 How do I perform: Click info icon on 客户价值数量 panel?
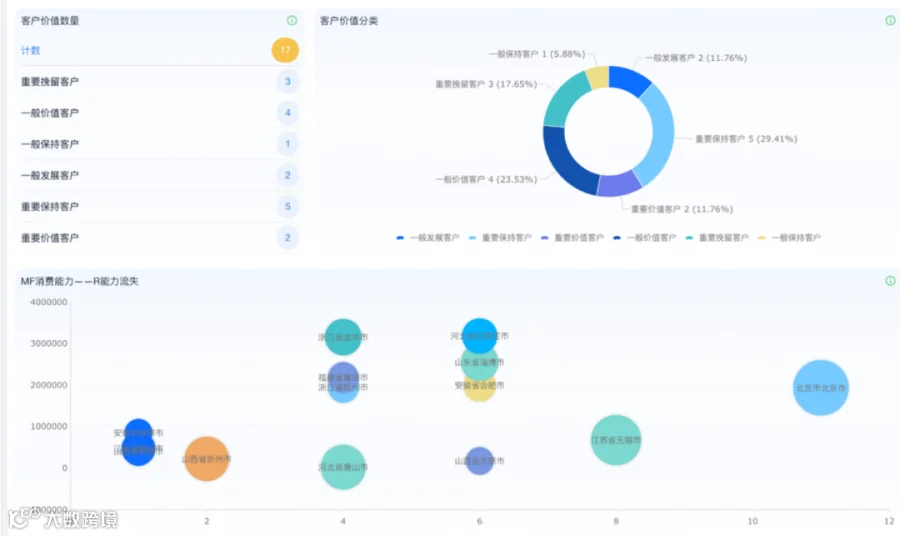click(292, 21)
